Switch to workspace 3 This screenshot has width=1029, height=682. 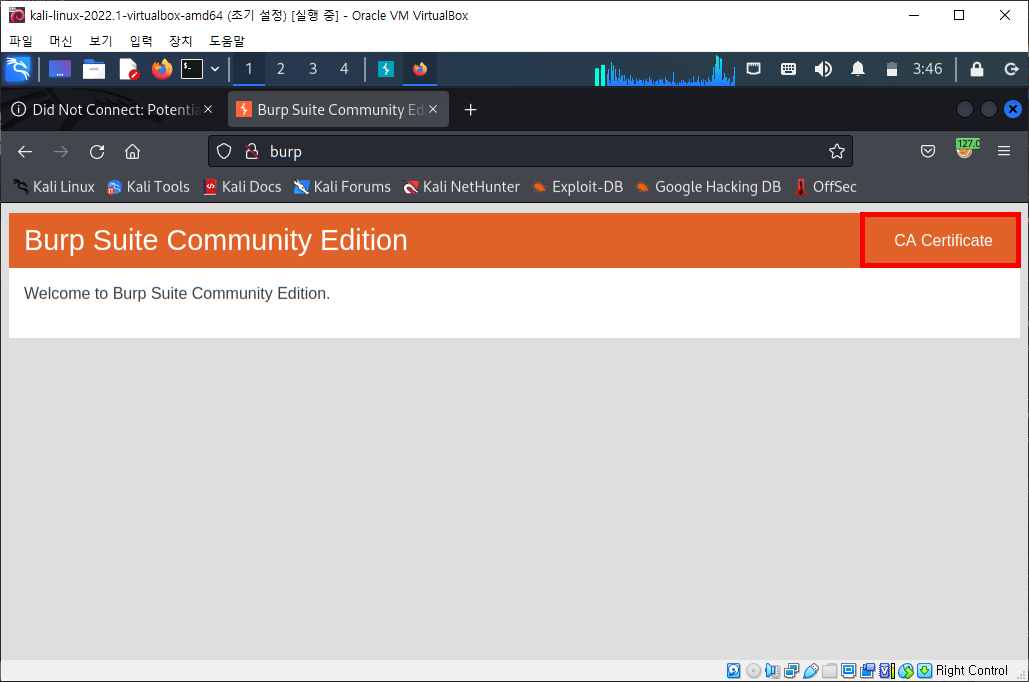point(313,69)
